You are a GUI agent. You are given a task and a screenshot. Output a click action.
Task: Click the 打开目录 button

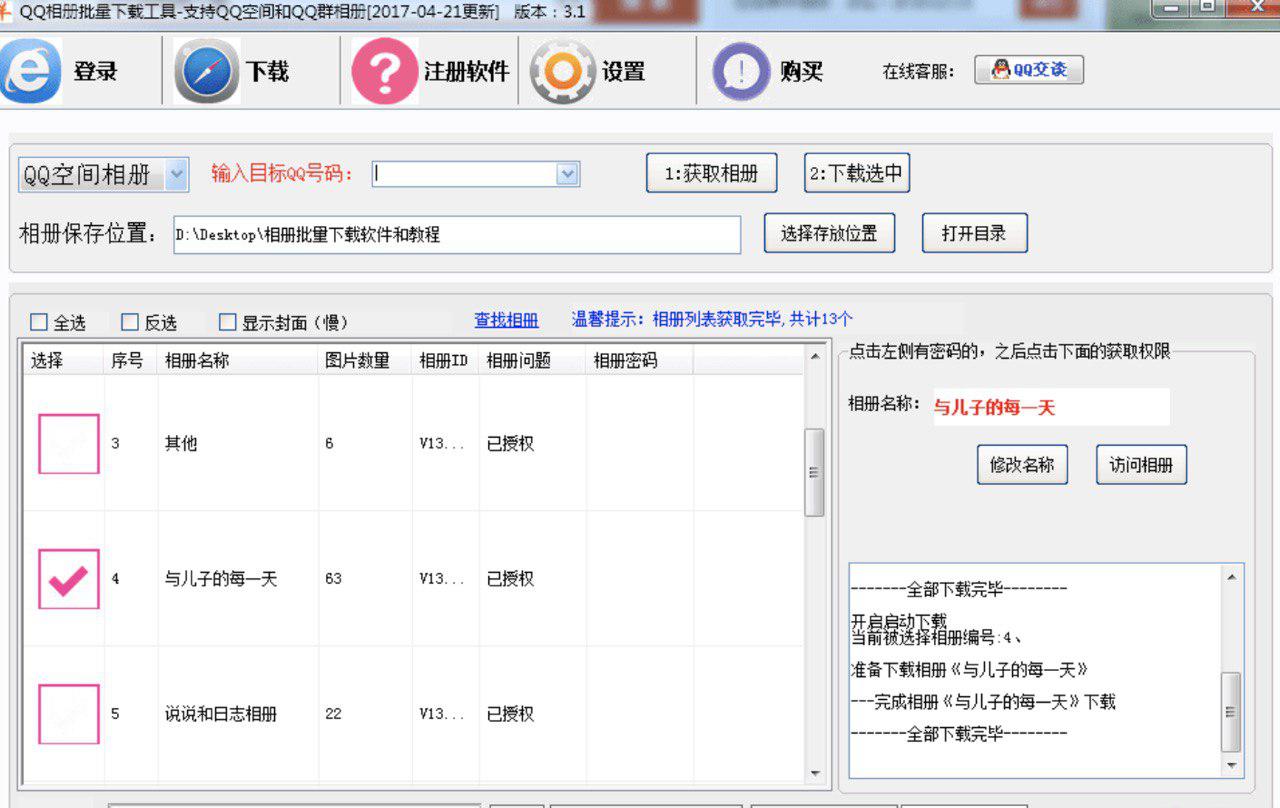pyautogui.click(x=974, y=234)
